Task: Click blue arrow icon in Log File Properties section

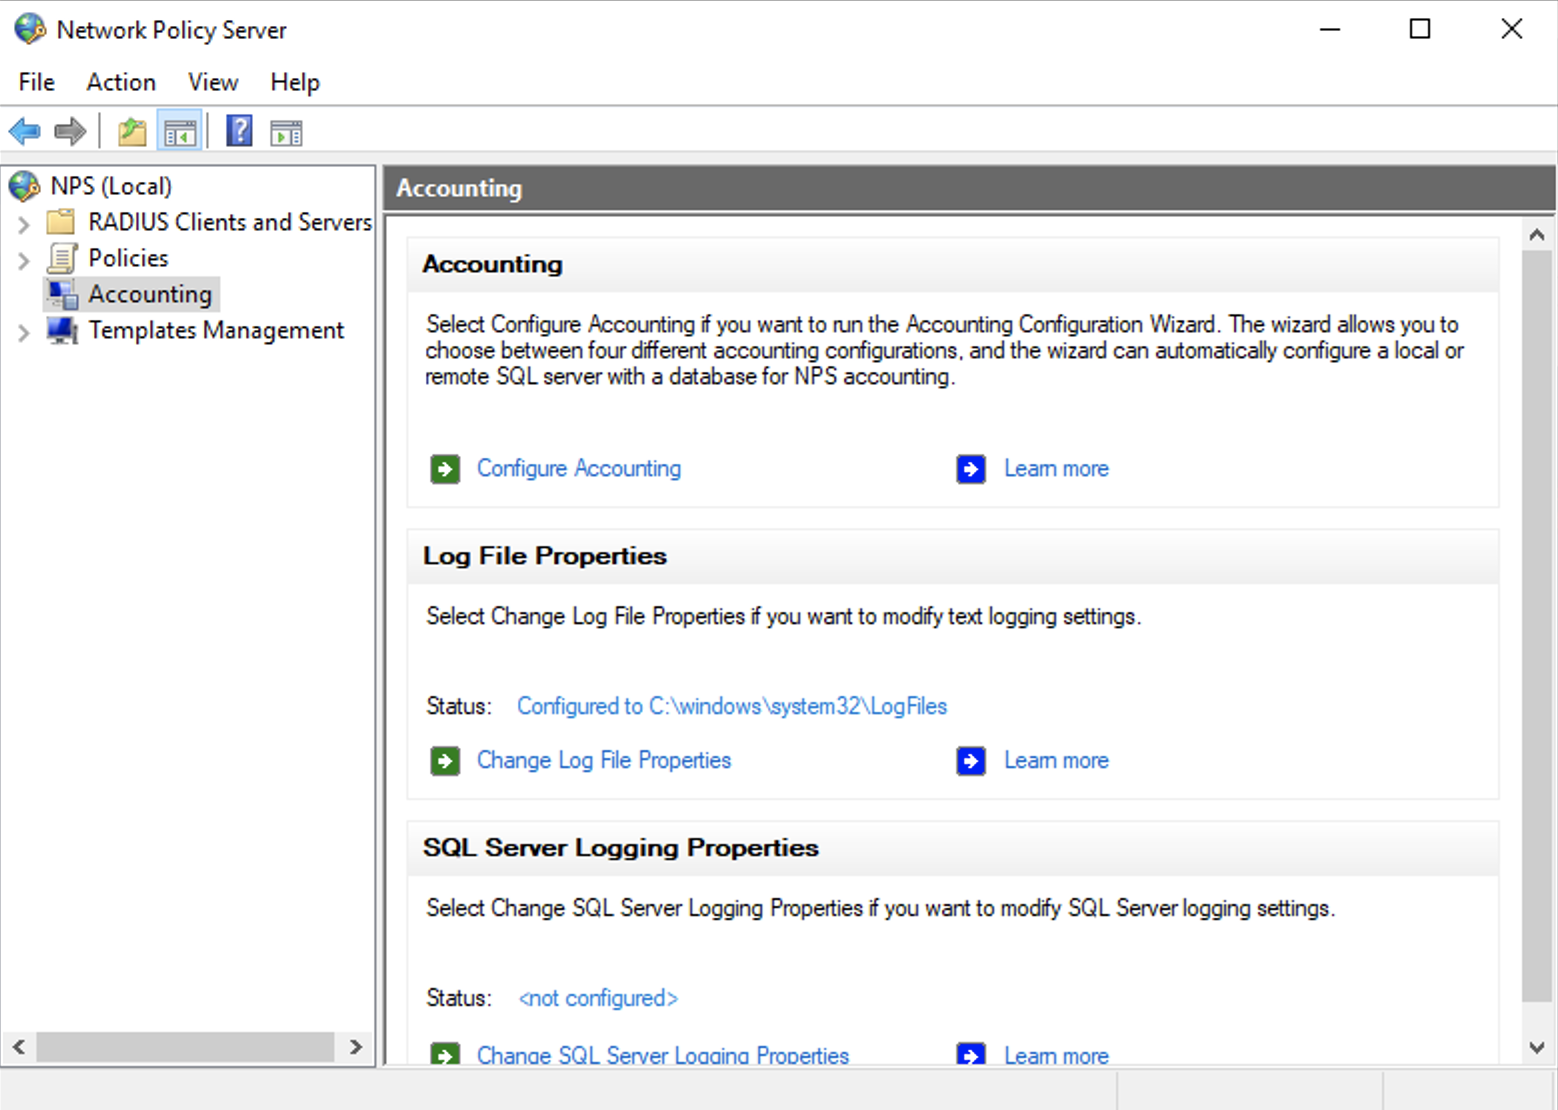Action: (971, 761)
